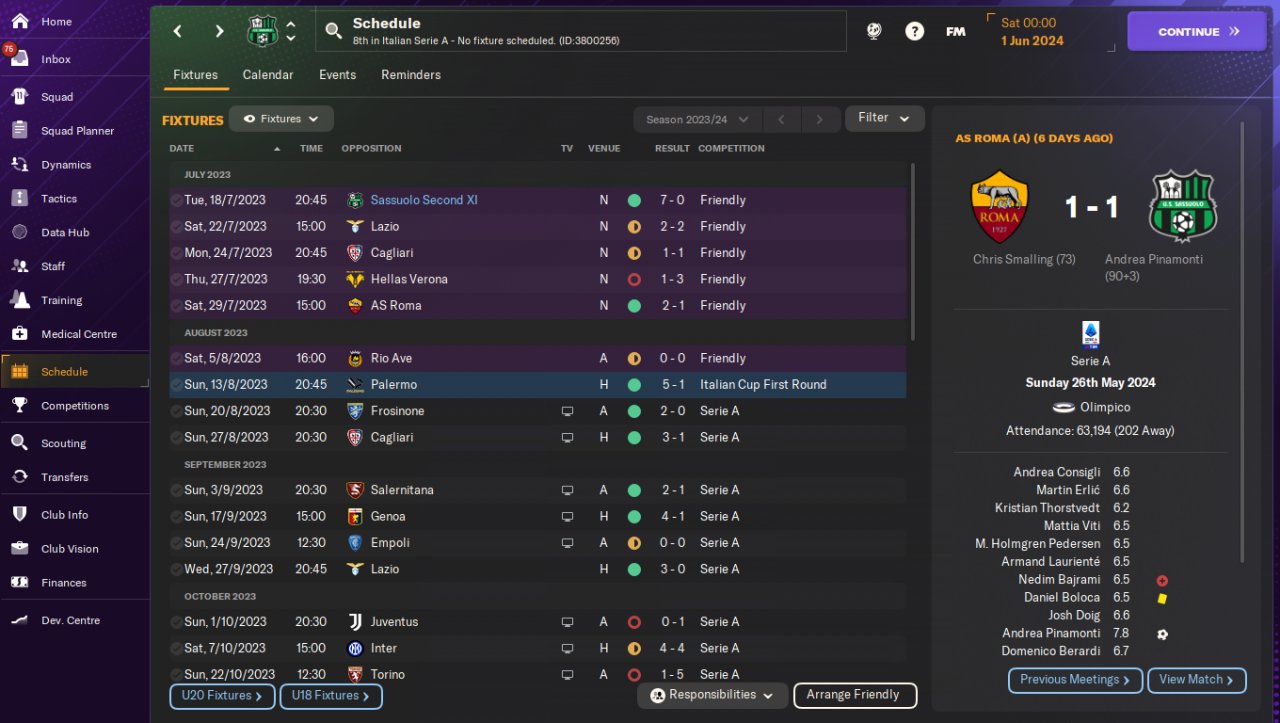
Task: Open the Reminders tab
Action: pos(410,75)
